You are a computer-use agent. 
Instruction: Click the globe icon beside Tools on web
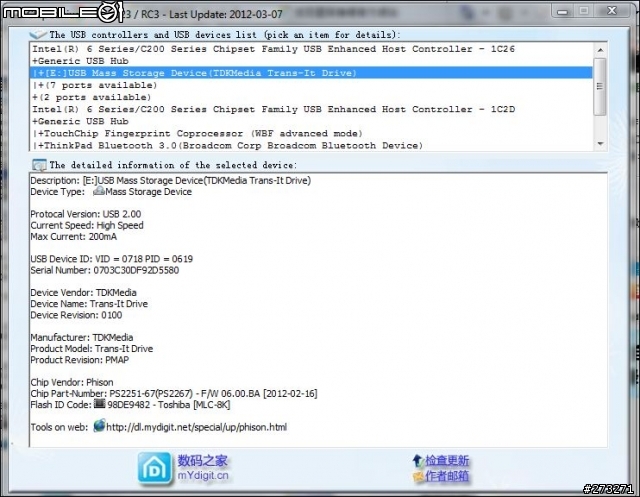(x=99, y=426)
